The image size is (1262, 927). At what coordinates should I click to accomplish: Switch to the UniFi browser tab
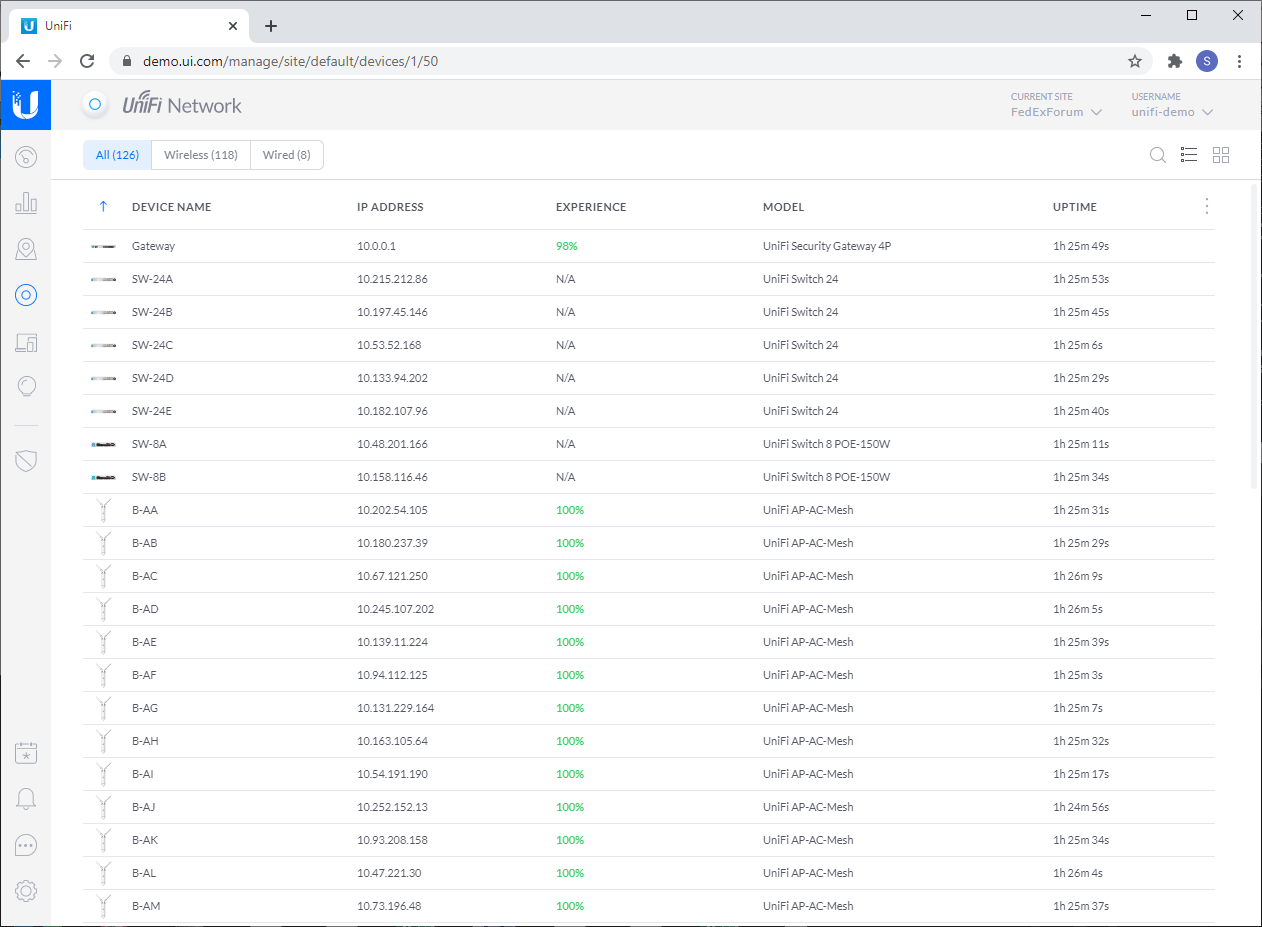pos(131,26)
